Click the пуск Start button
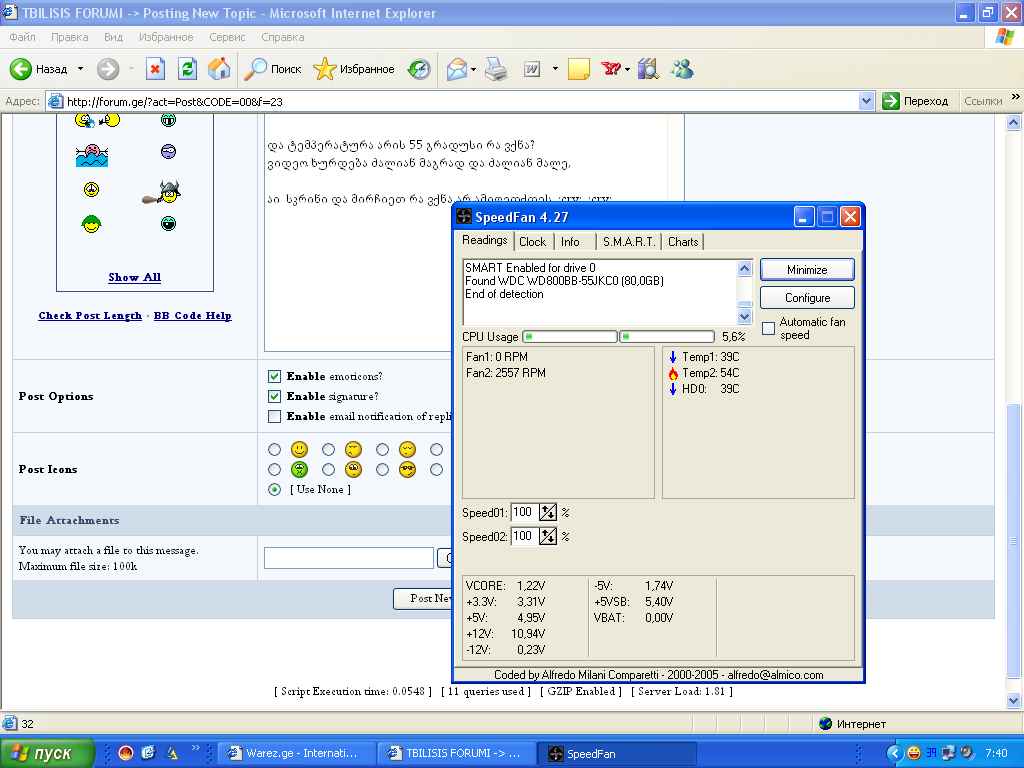Image resolution: width=1024 pixels, height=768 pixels. click(x=46, y=753)
